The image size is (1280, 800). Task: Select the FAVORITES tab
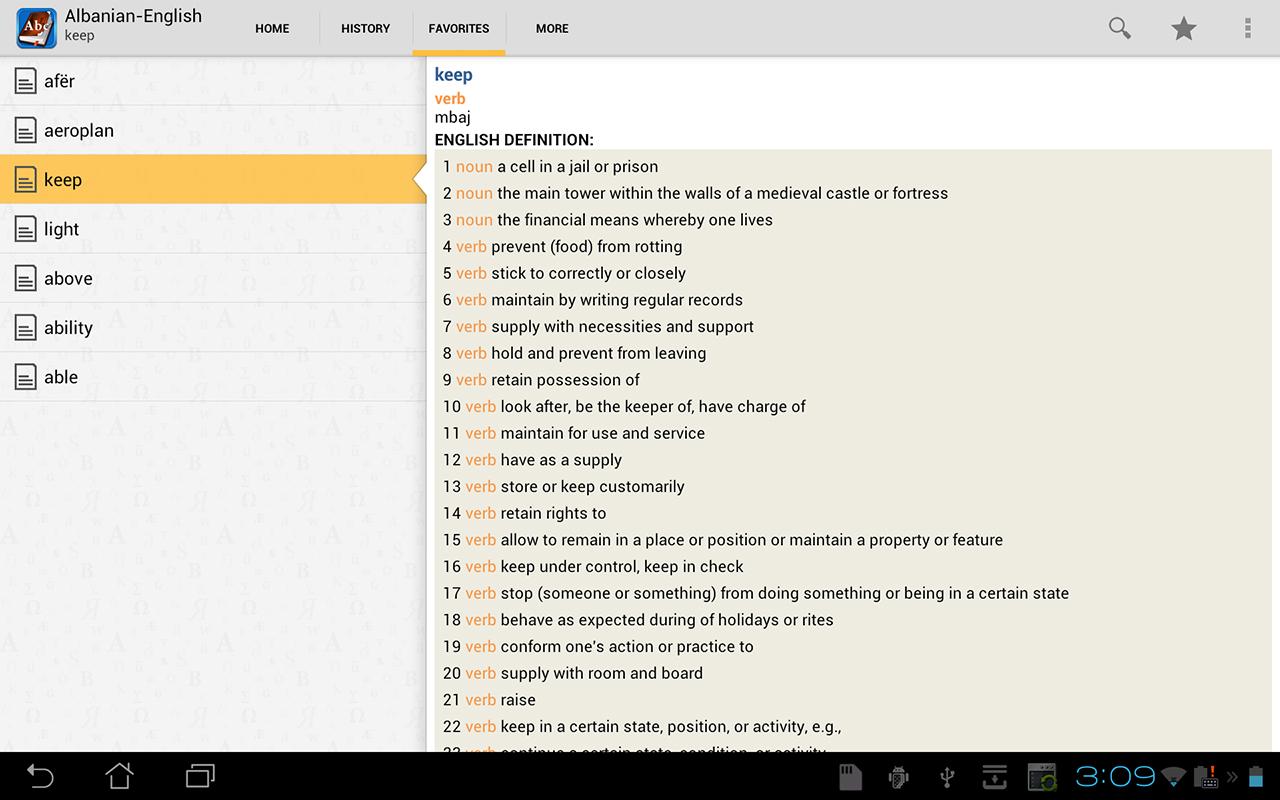(459, 28)
